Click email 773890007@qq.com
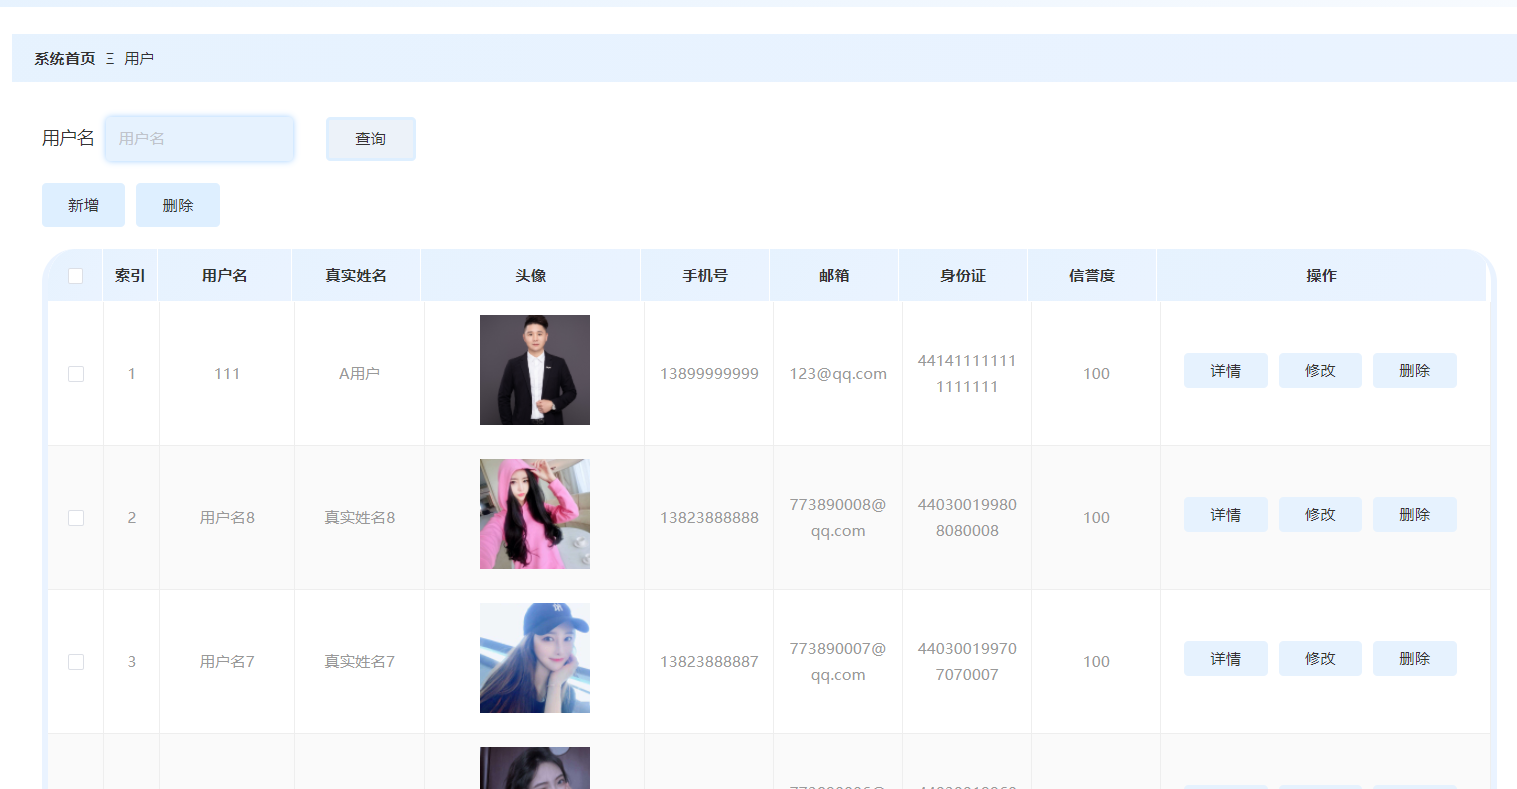 [x=838, y=662]
